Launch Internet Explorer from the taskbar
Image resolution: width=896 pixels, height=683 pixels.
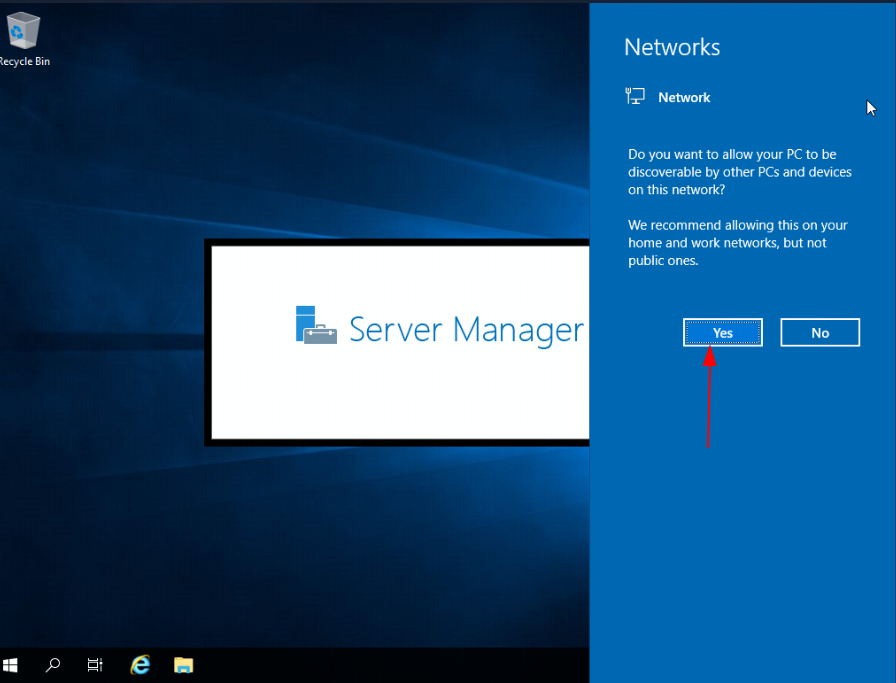click(140, 665)
